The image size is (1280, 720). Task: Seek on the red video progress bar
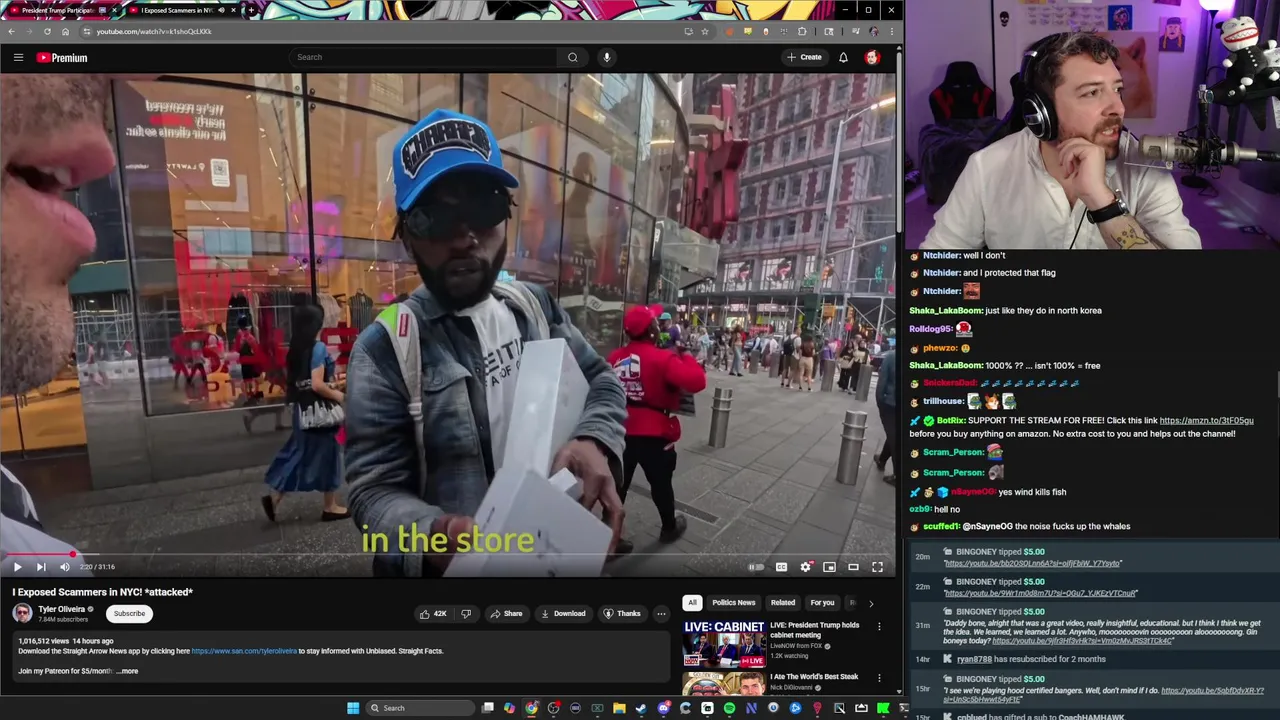(448, 554)
